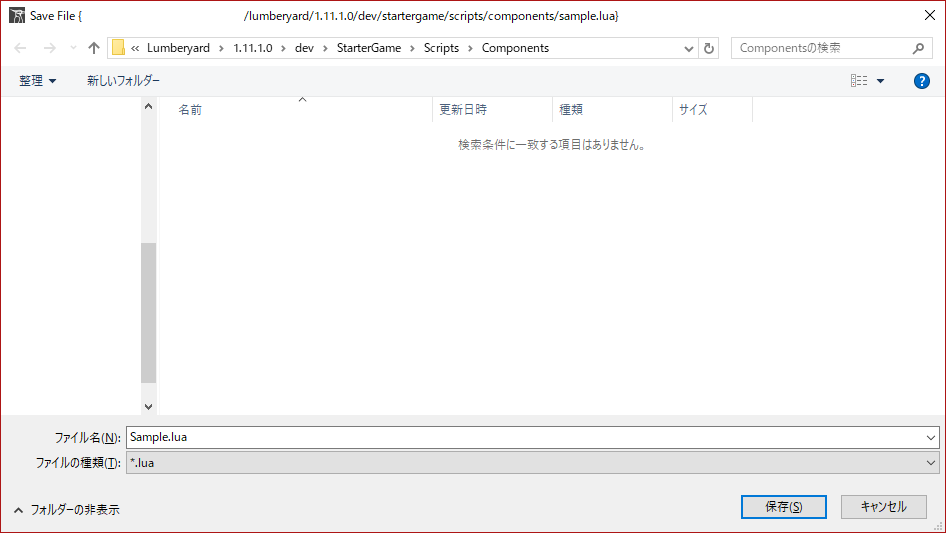
Task: Close the Save File dialog
Action: click(930, 16)
